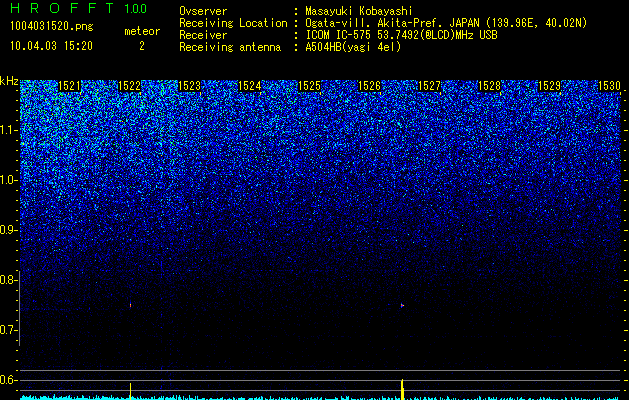Image resolution: width=629 pixels, height=400 pixels.
Task: Click the 1524 time marker
Action: click(250, 86)
